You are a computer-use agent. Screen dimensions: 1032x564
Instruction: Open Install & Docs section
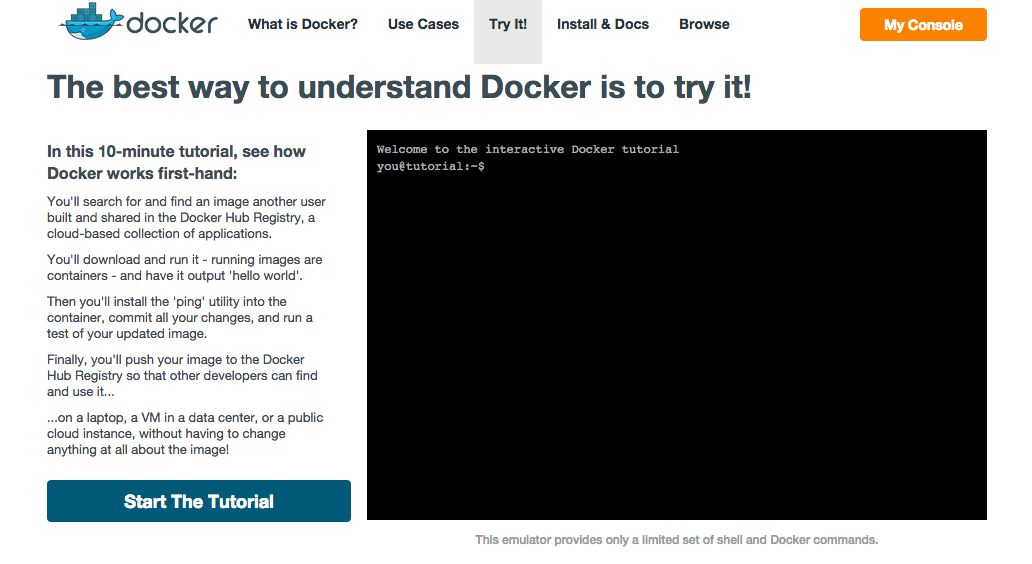coord(603,24)
